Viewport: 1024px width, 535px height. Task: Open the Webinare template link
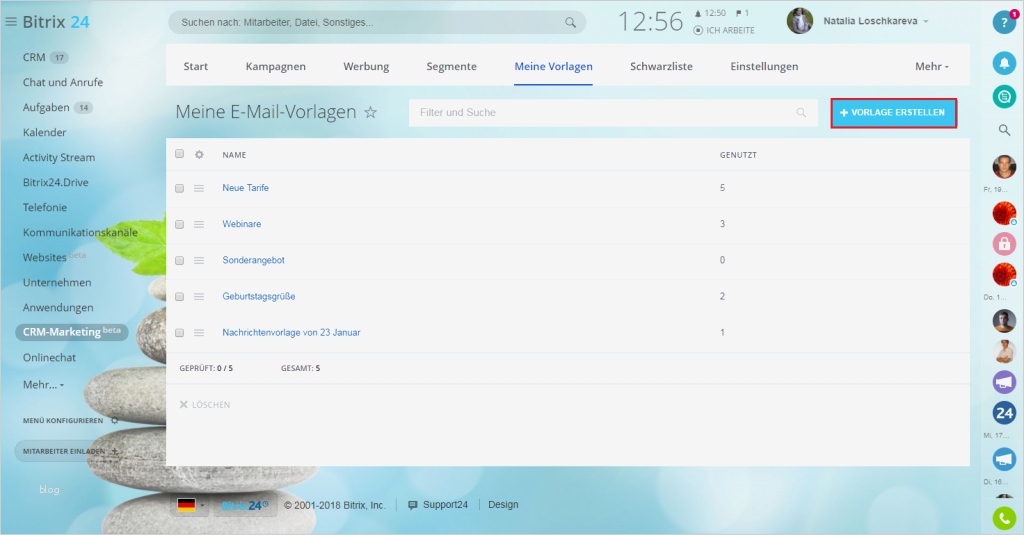(x=242, y=224)
